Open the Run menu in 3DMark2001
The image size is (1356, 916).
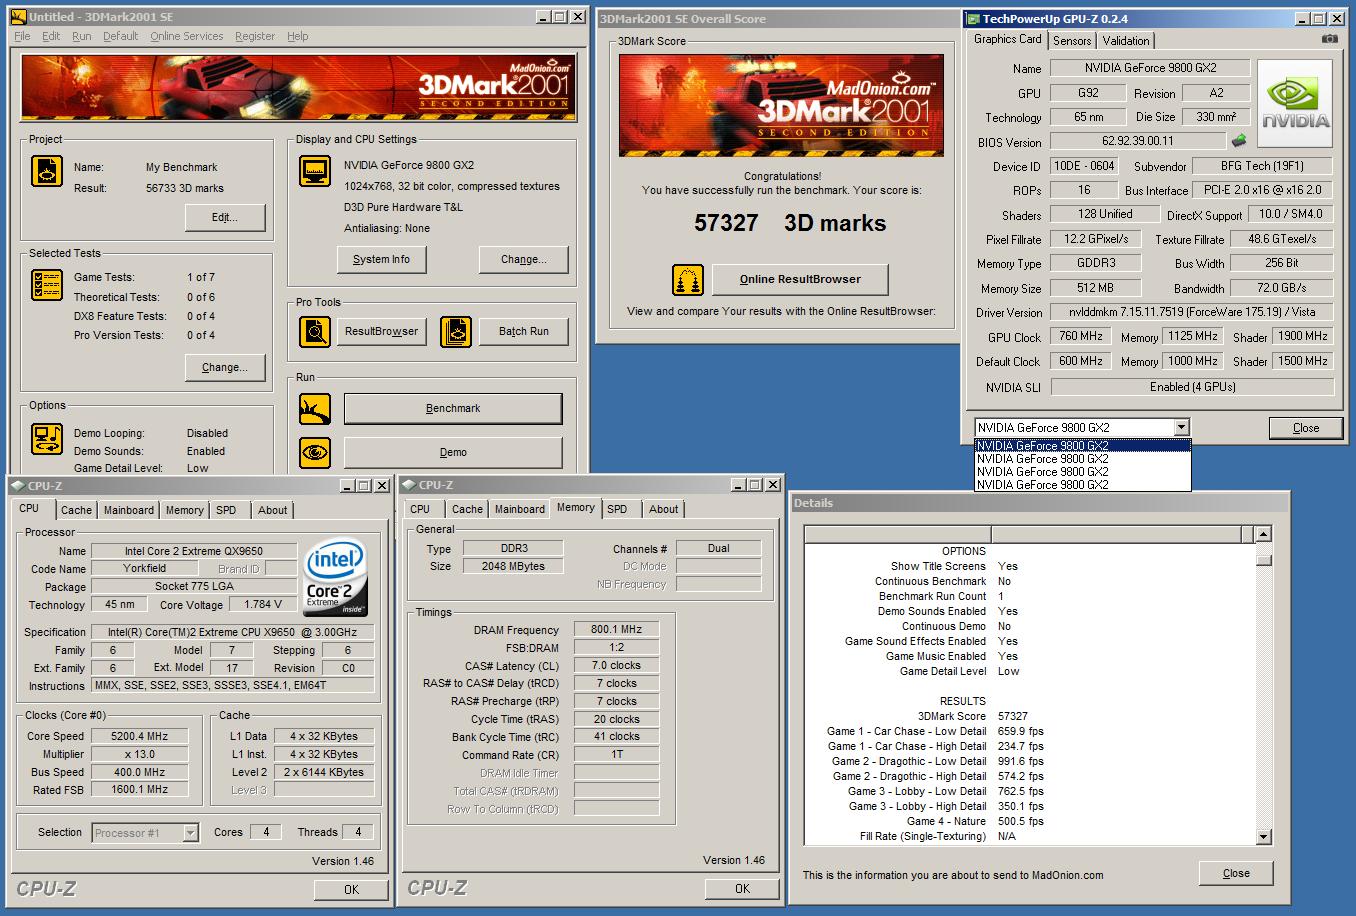click(82, 36)
